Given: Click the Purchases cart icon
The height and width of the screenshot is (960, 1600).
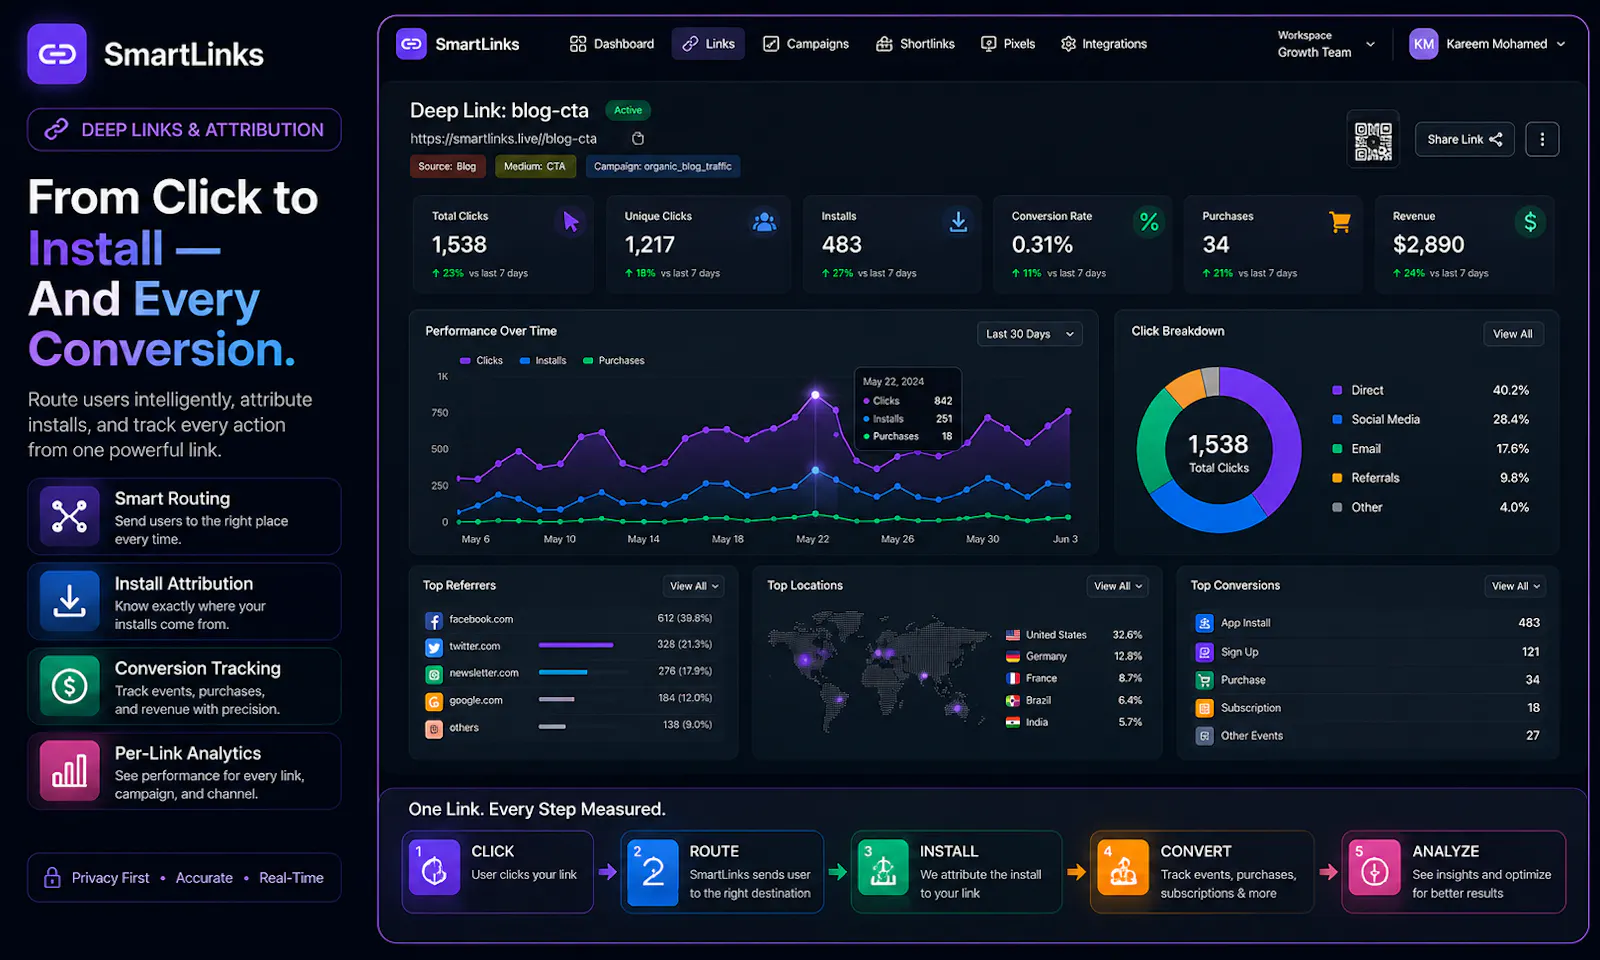Looking at the screenshot, I should 1340,222.
